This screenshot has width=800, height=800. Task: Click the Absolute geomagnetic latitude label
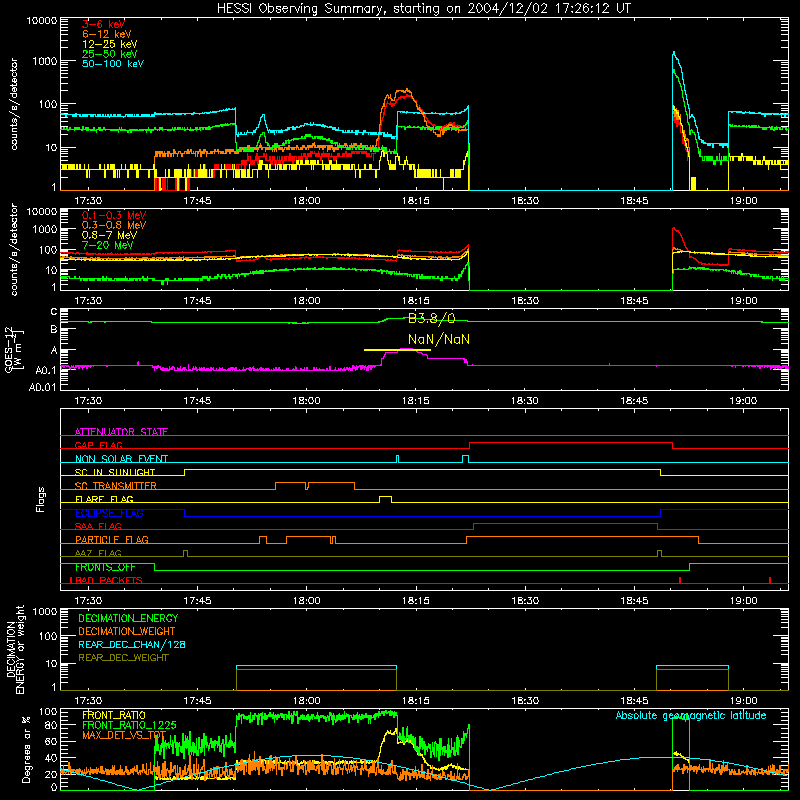[691, 716]
